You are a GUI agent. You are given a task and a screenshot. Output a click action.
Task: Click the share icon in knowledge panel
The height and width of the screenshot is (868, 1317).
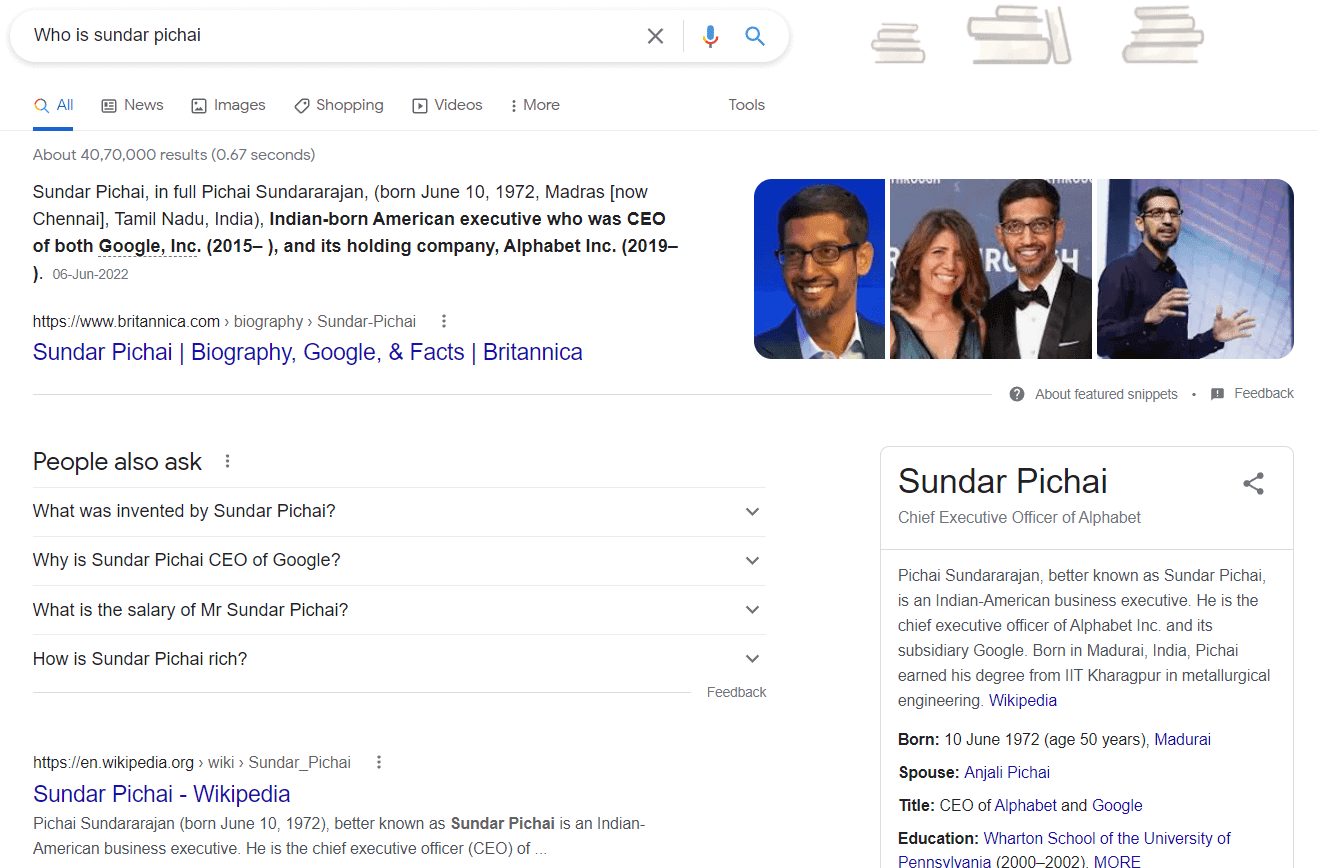coord(1253,484)
